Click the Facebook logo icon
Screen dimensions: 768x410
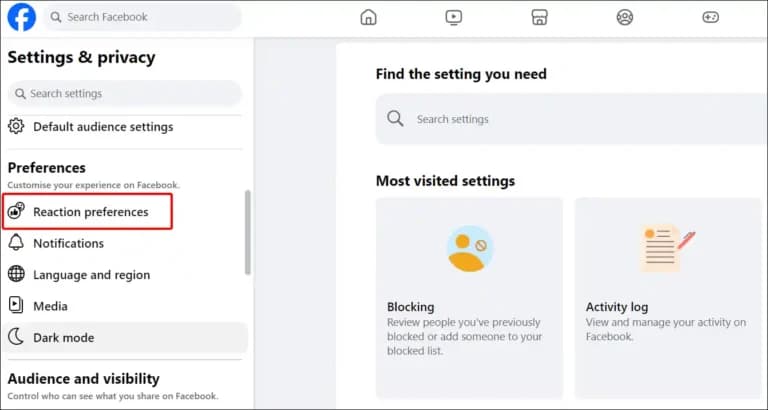coord(22,17)
